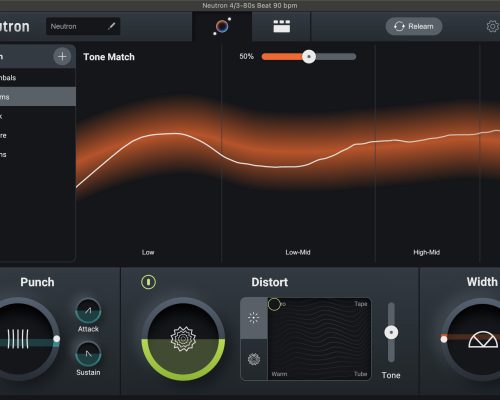
Task: Click the Tube corner of the XY pad
Action: coord(360,374)
